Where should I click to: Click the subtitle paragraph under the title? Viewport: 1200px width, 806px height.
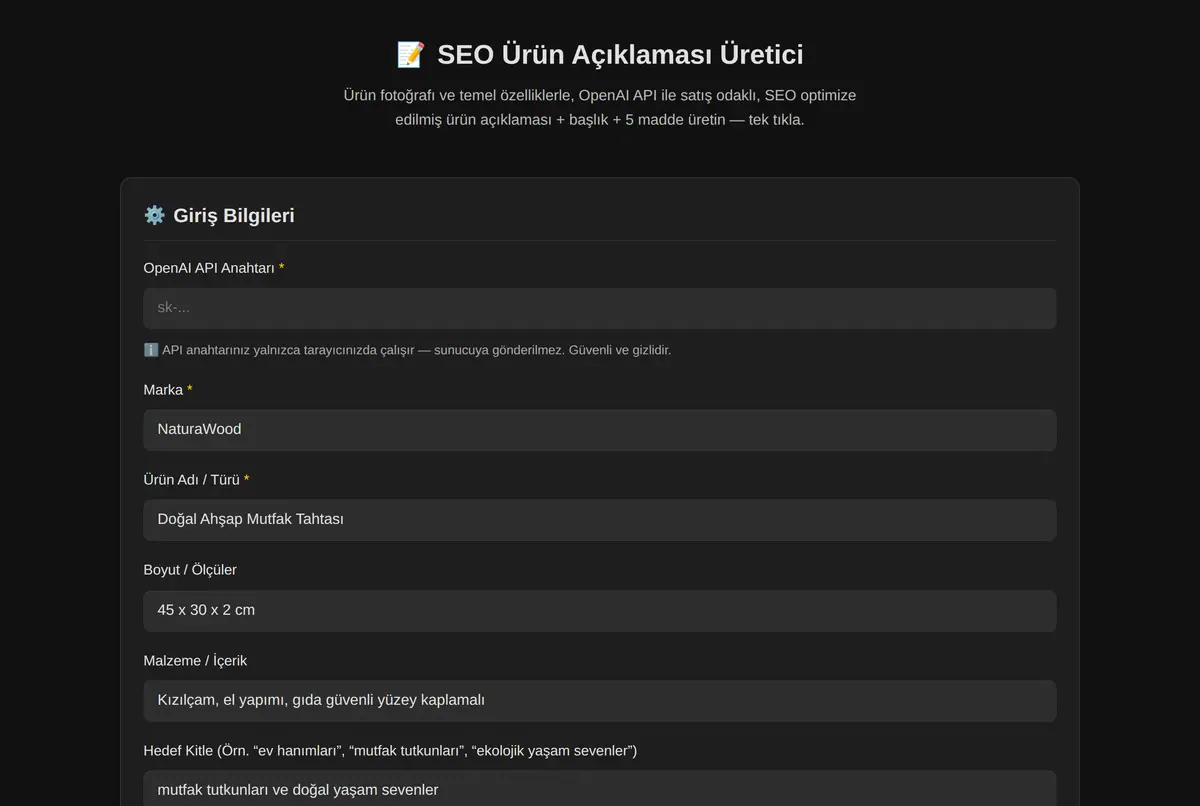(600, 108)
